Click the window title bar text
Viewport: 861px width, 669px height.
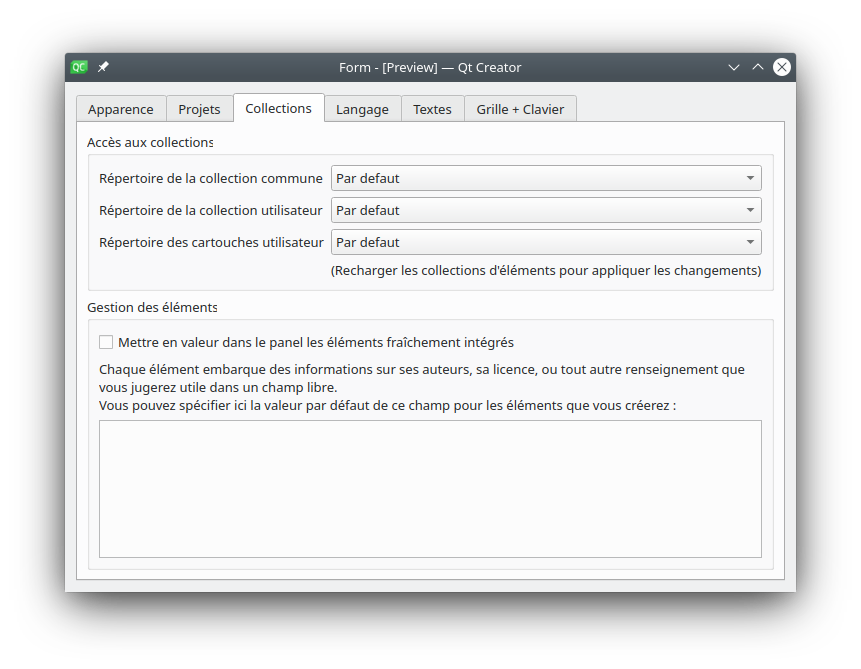(430, 67)
